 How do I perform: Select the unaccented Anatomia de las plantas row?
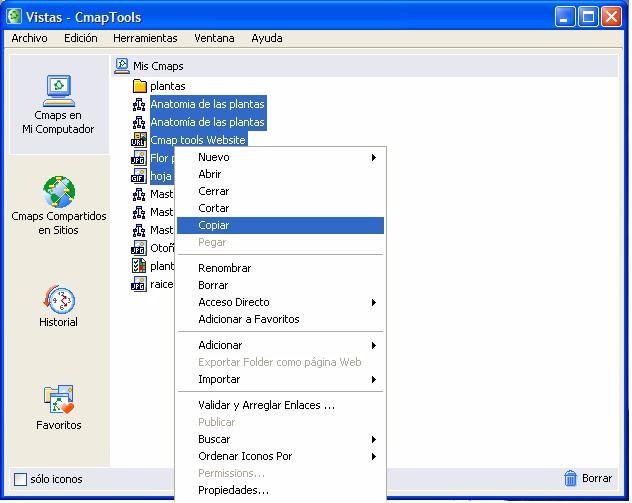click(208, 104)
